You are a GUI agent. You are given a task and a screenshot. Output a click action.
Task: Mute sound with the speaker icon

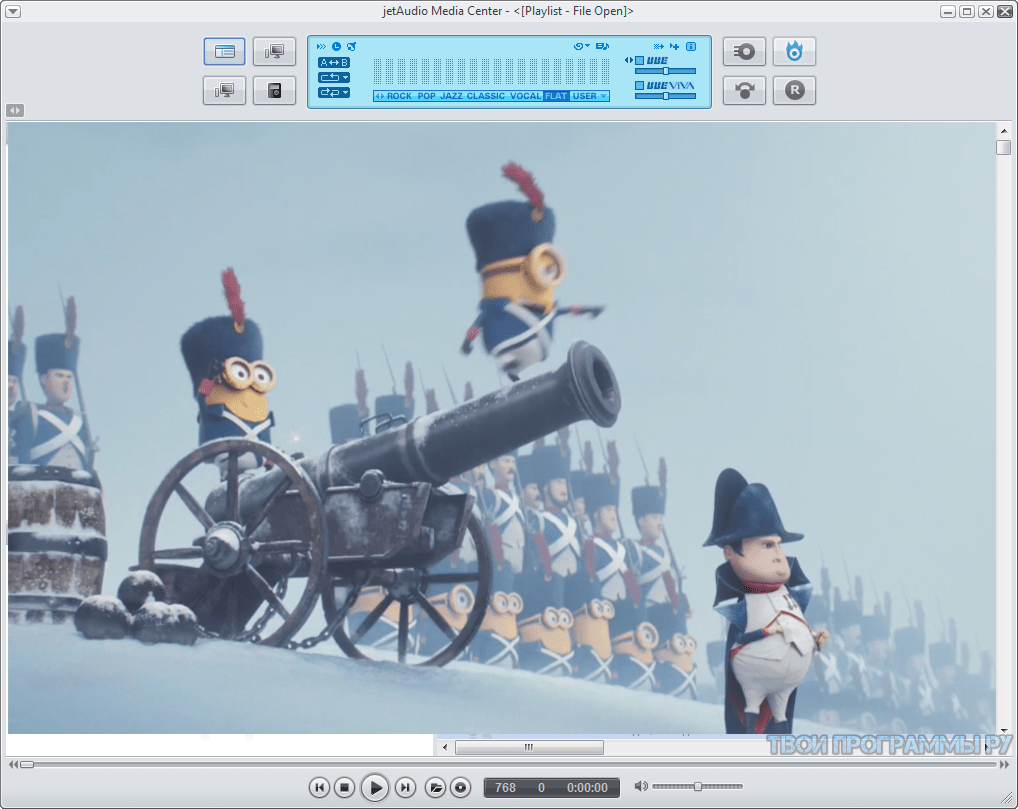coord(641,786)
